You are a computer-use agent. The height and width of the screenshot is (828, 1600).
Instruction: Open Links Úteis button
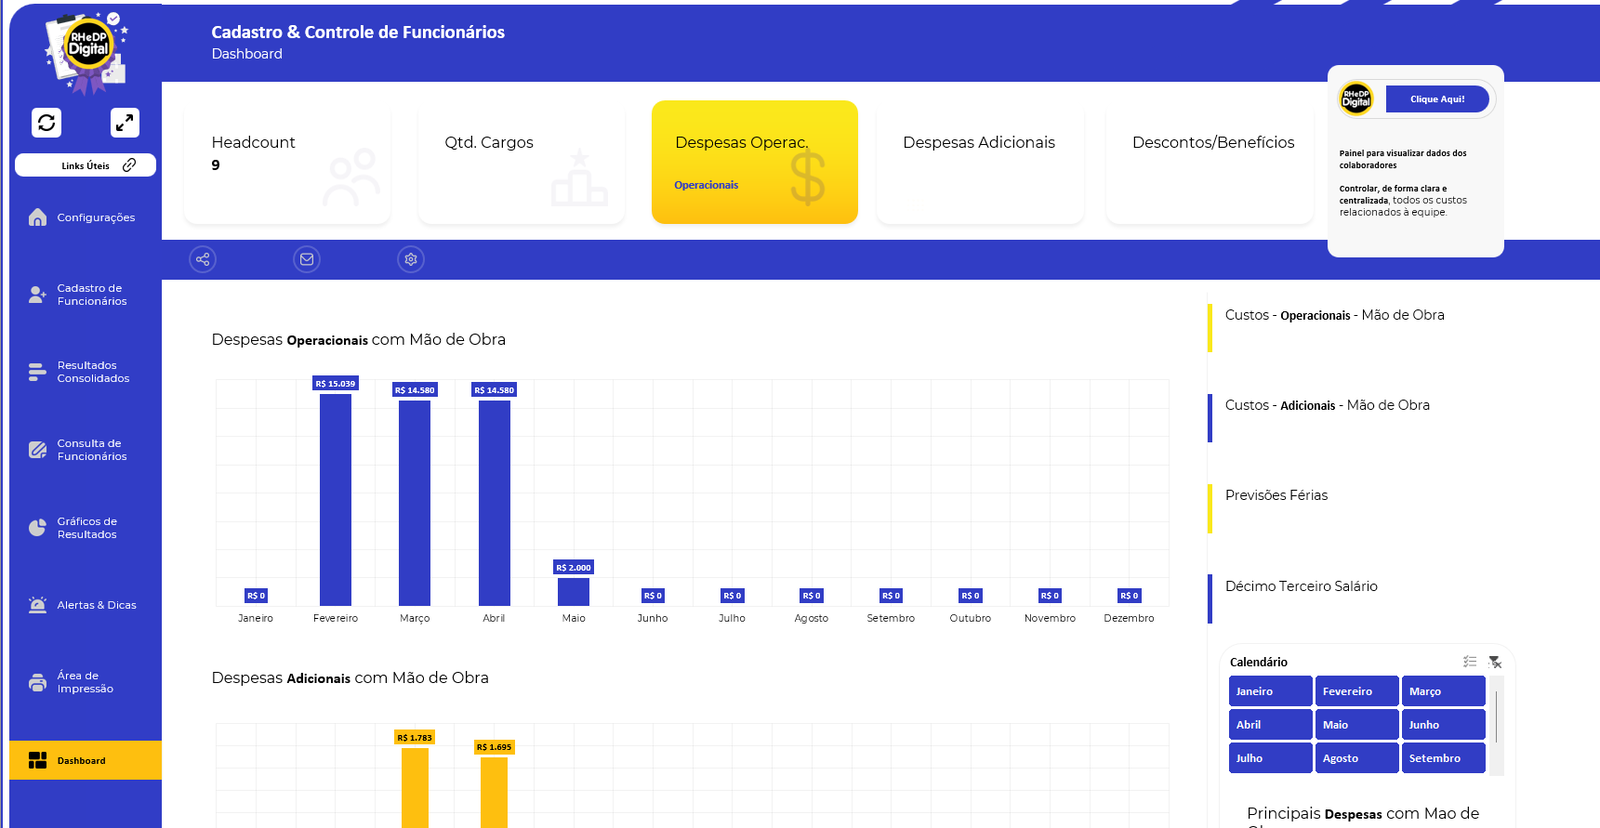(86, 165)
